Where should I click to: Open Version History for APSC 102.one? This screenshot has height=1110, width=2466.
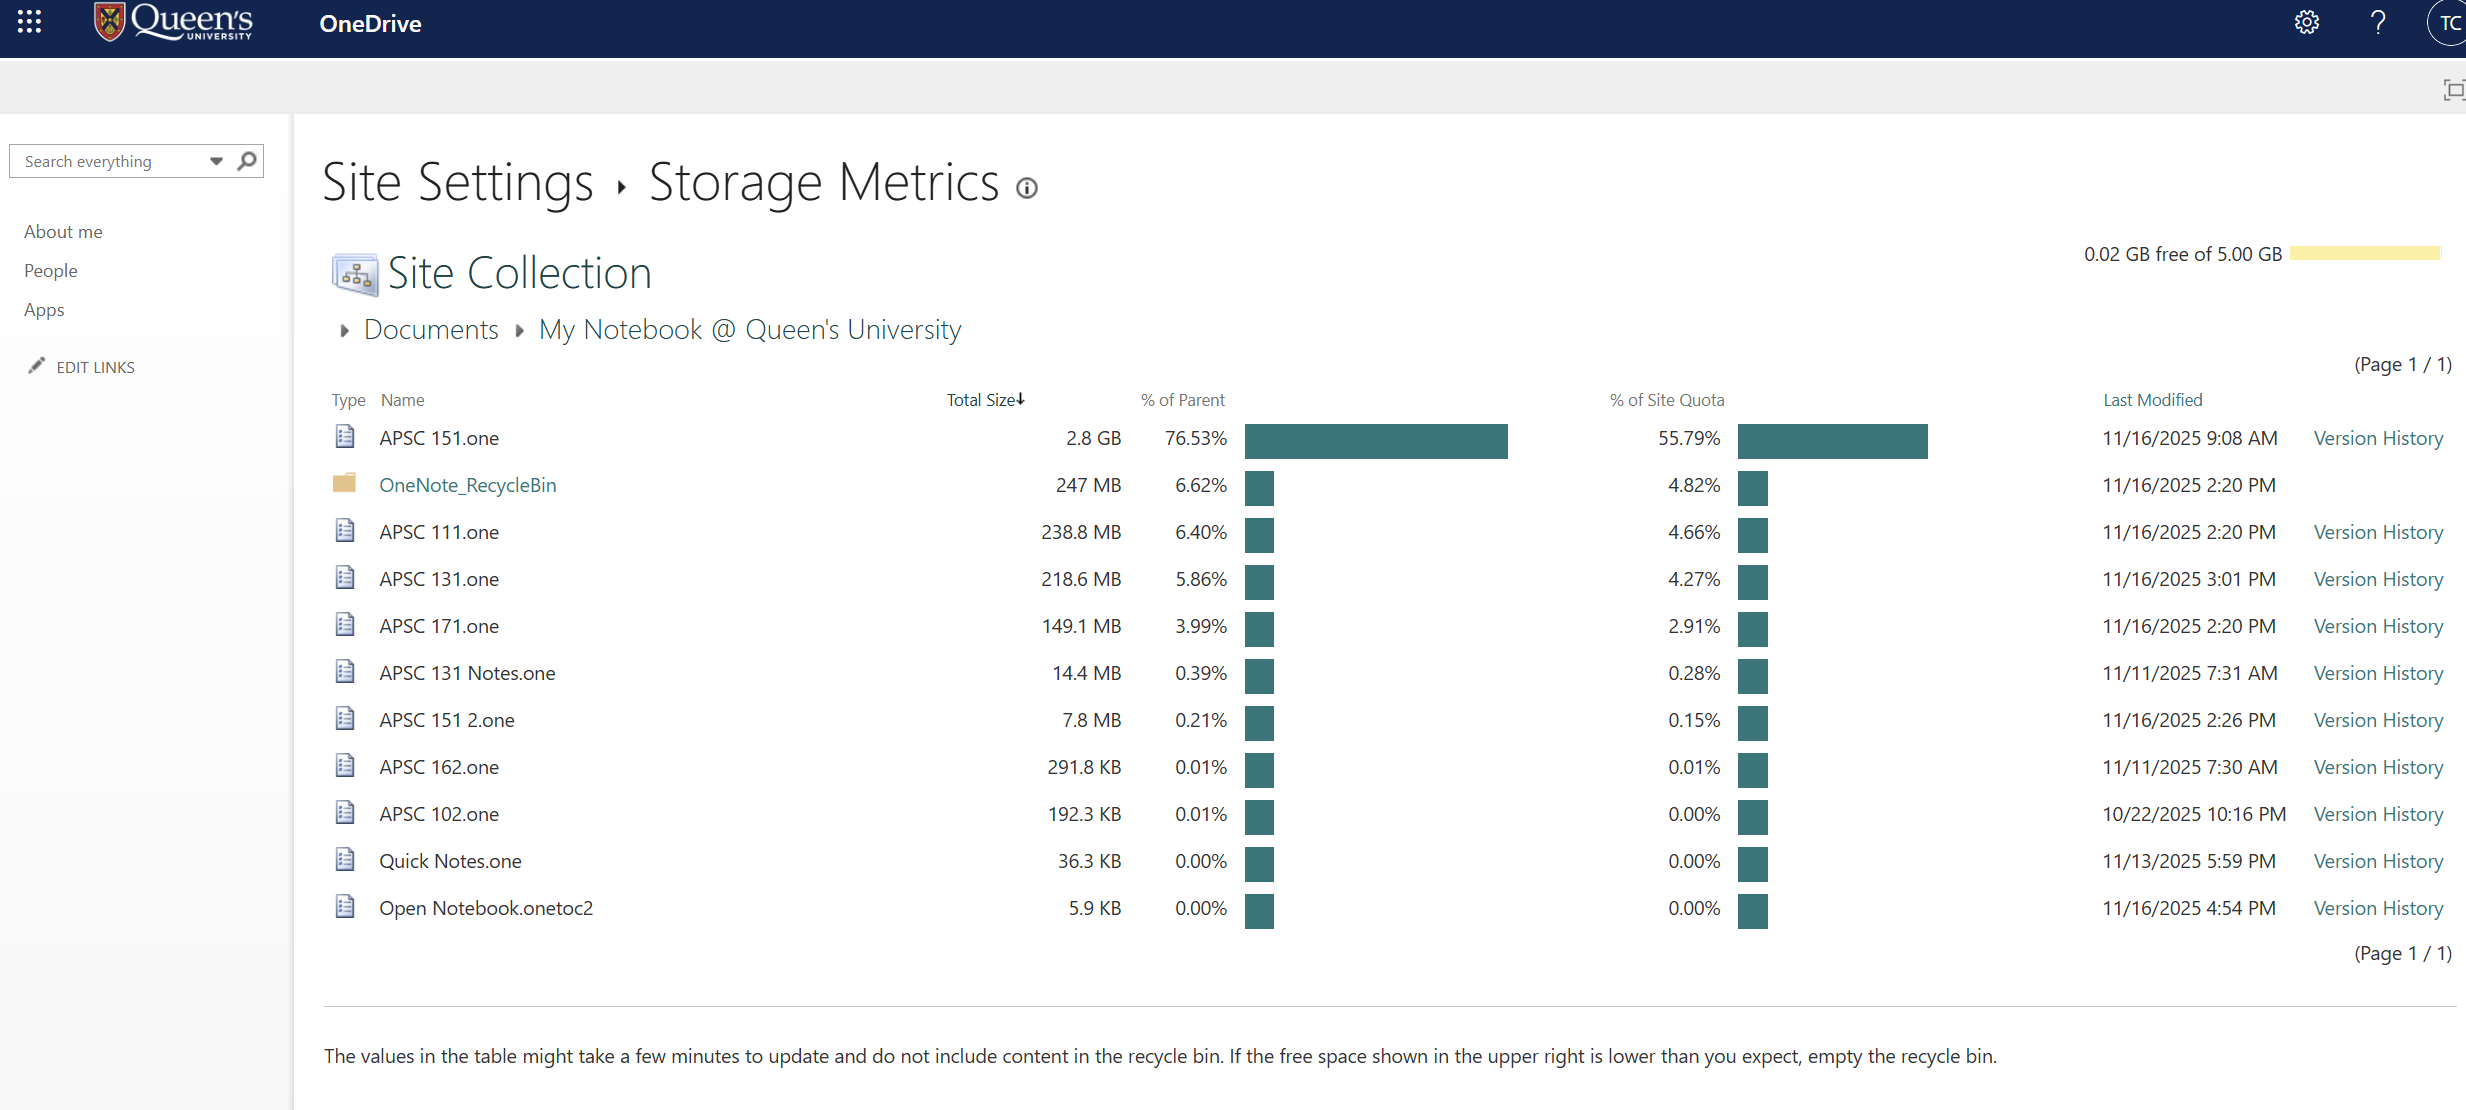pyautogui.click(x=2378, y=814)
